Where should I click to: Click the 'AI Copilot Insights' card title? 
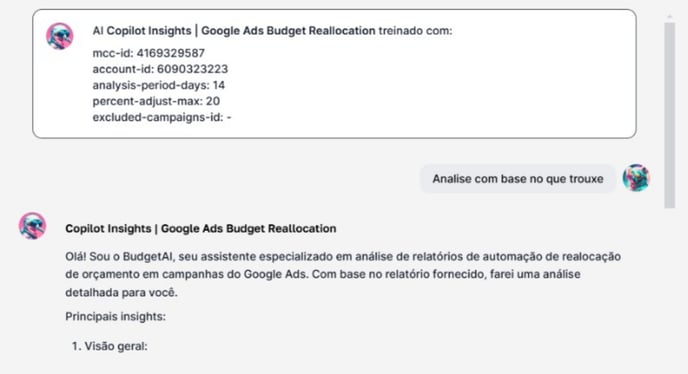[234, 31]
